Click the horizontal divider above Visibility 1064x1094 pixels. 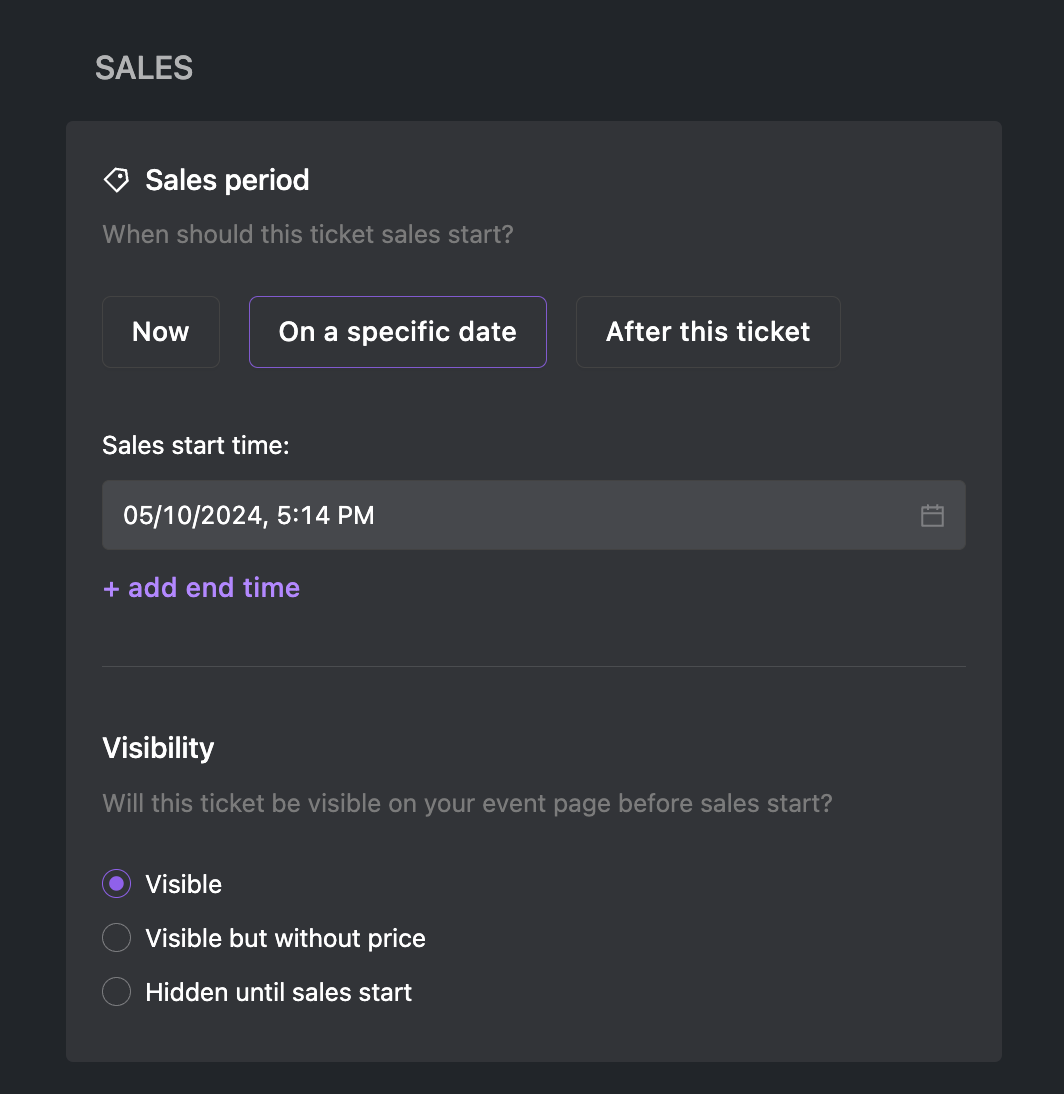pyautogui.click(x=534, y=666)
